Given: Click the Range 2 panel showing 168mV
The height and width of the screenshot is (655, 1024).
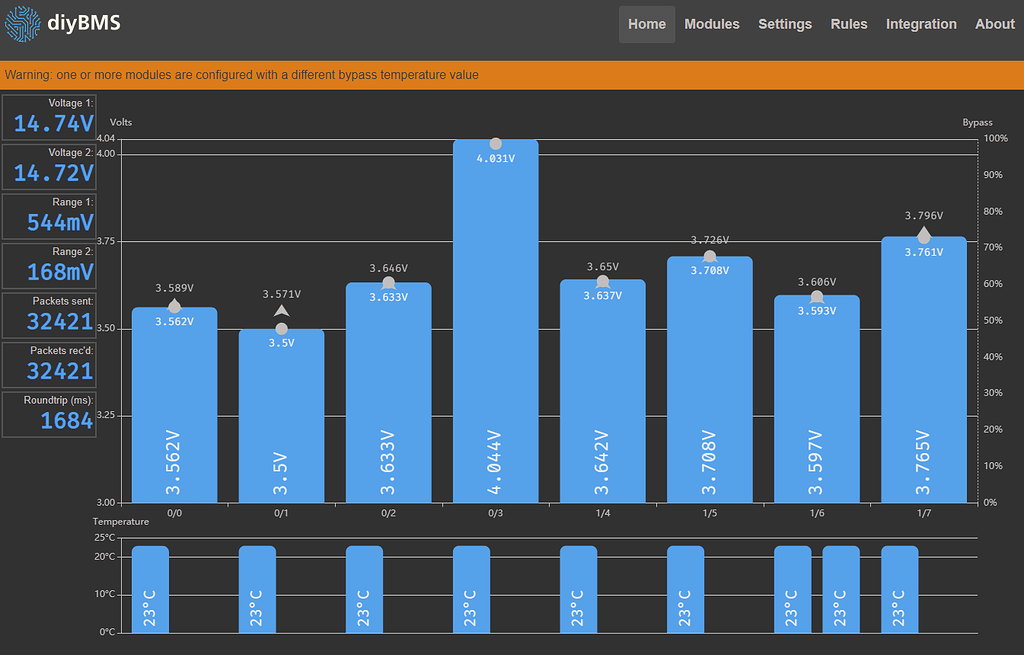Looking at the screenshot, I should pyautogui.click(x=48, y=265).
